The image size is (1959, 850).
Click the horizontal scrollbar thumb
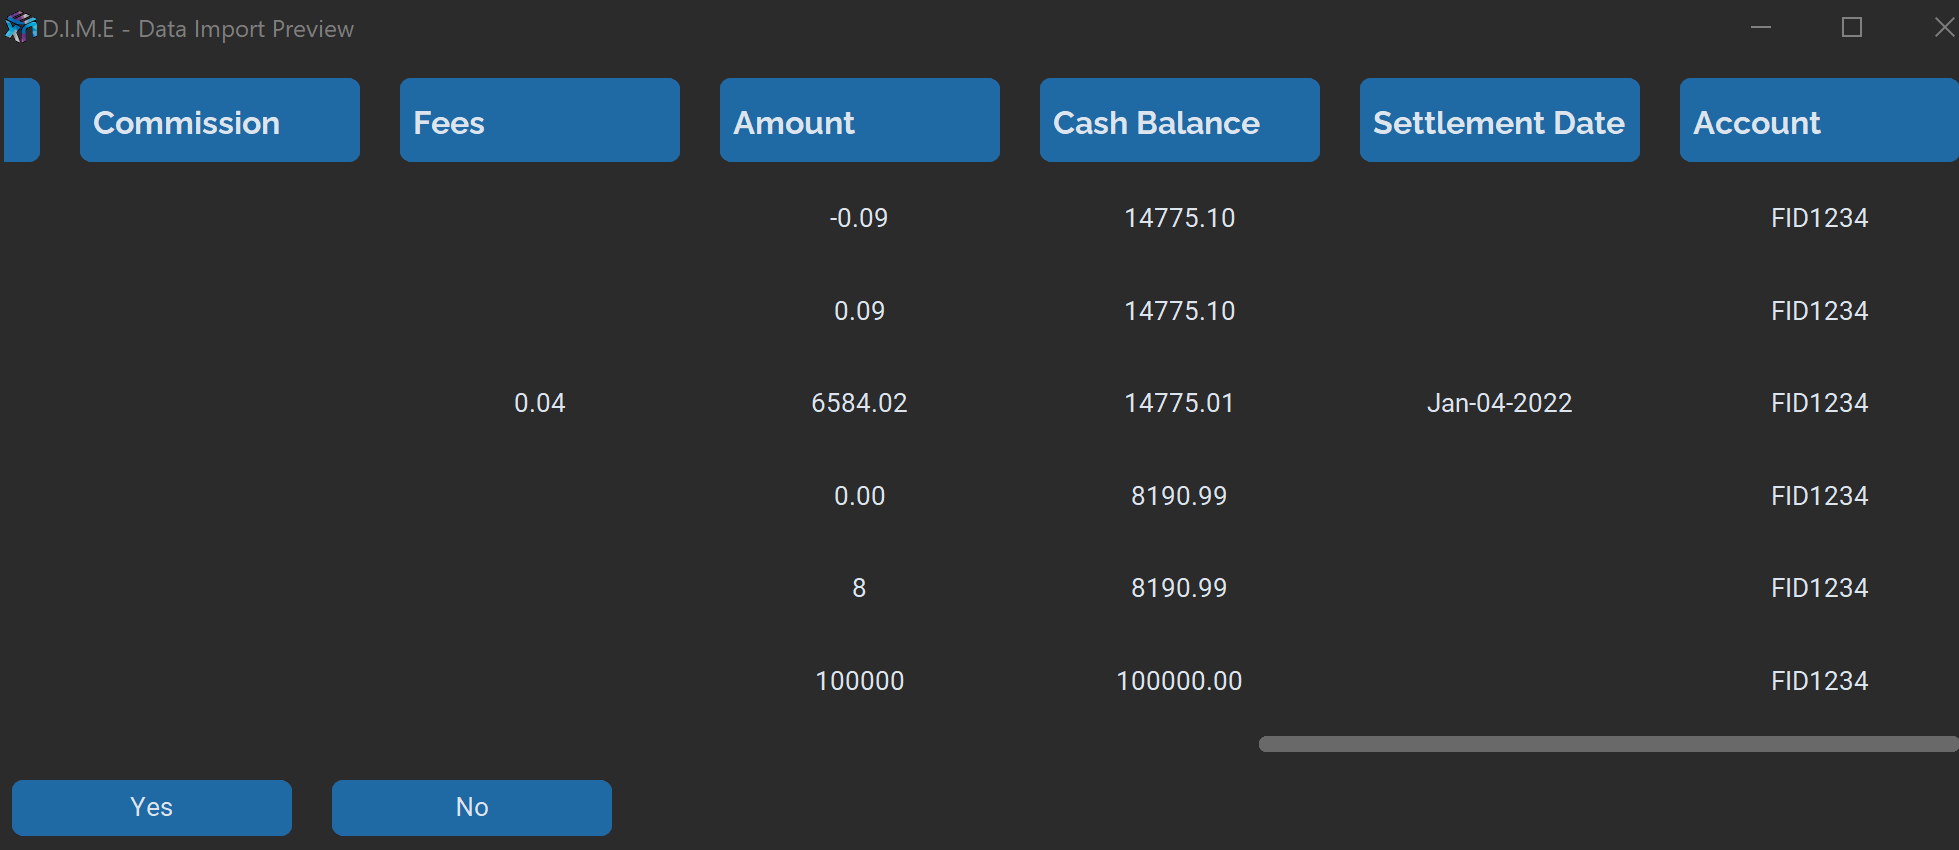click(1607, 744)
